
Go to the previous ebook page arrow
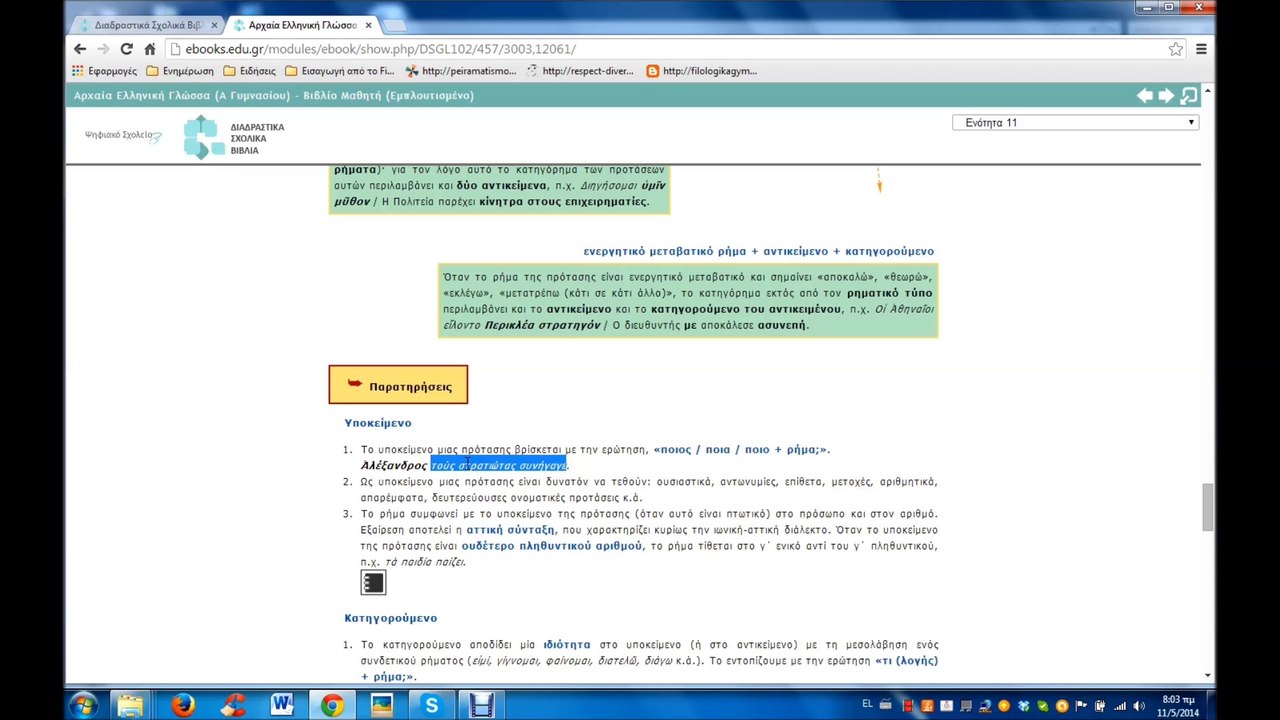[x=1145, y=95]
